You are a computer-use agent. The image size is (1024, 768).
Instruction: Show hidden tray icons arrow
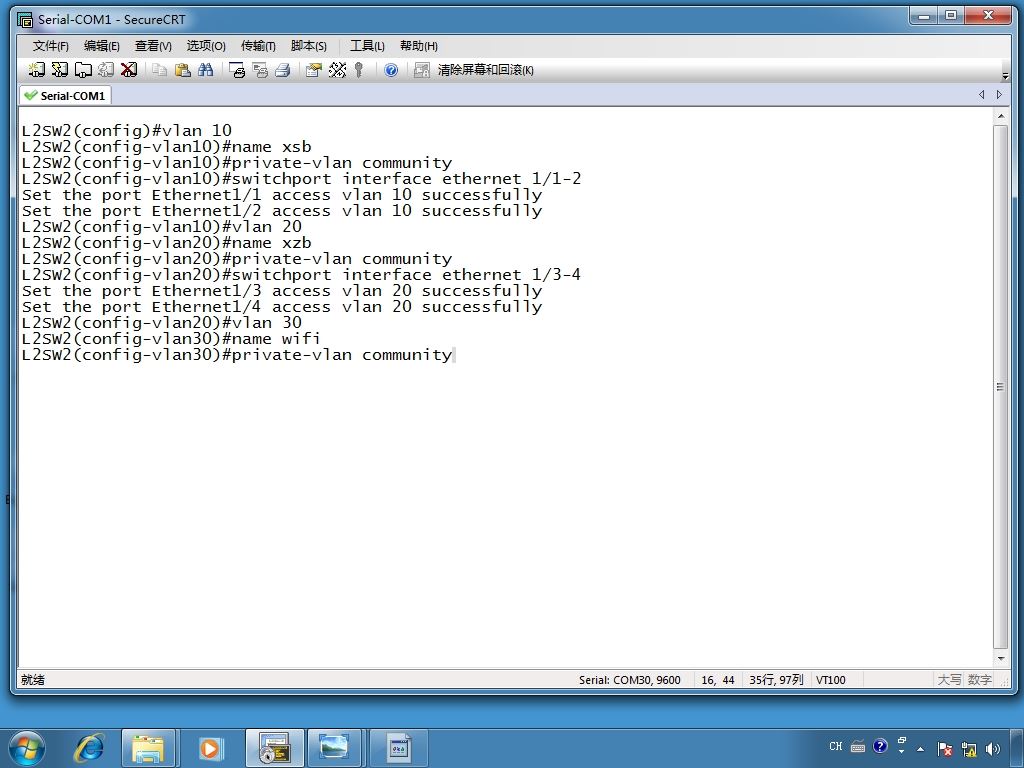click(x=921, y=749)
